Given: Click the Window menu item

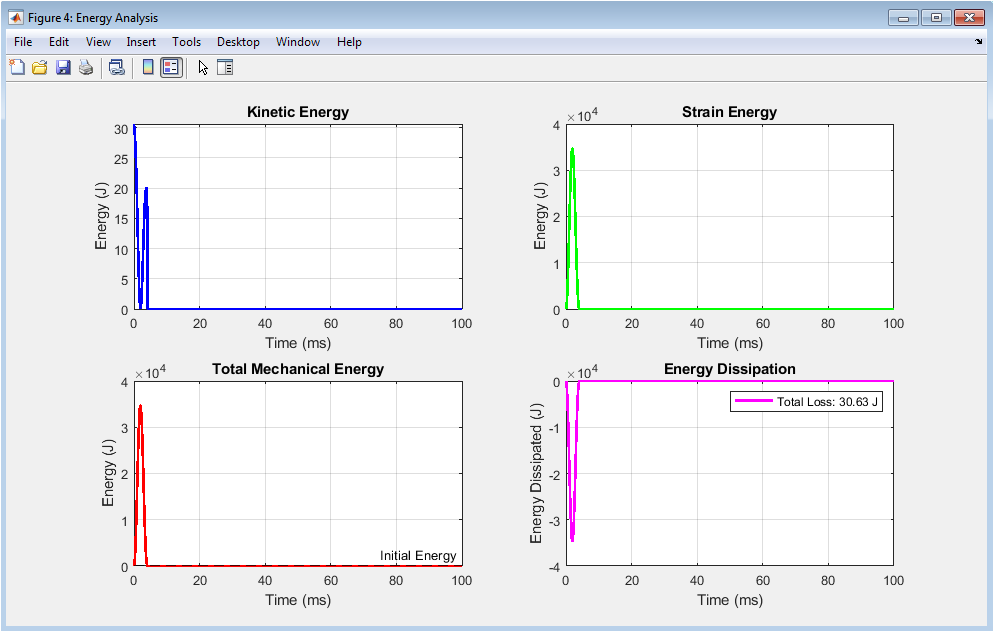Looking at the screenshot, I should (298, 42).
